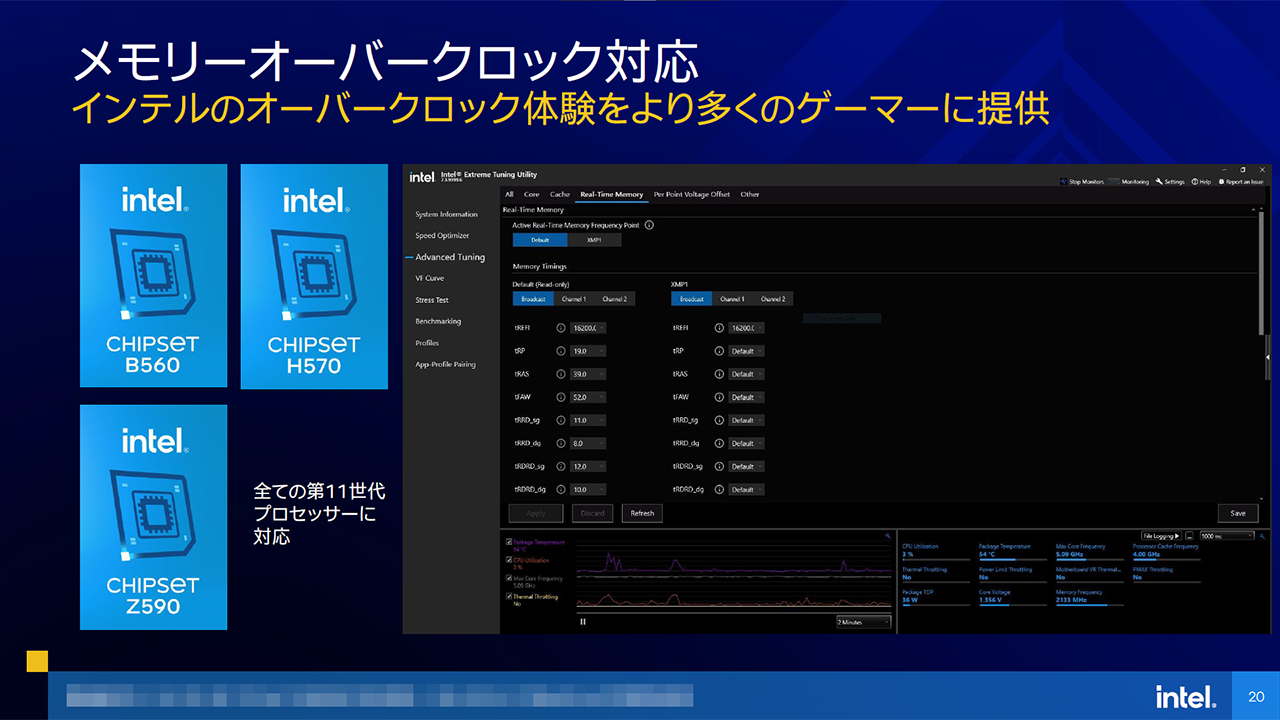This screenshot has height=720, width=1280.
Task: Switch to the All tab
Action: point(509,194)
